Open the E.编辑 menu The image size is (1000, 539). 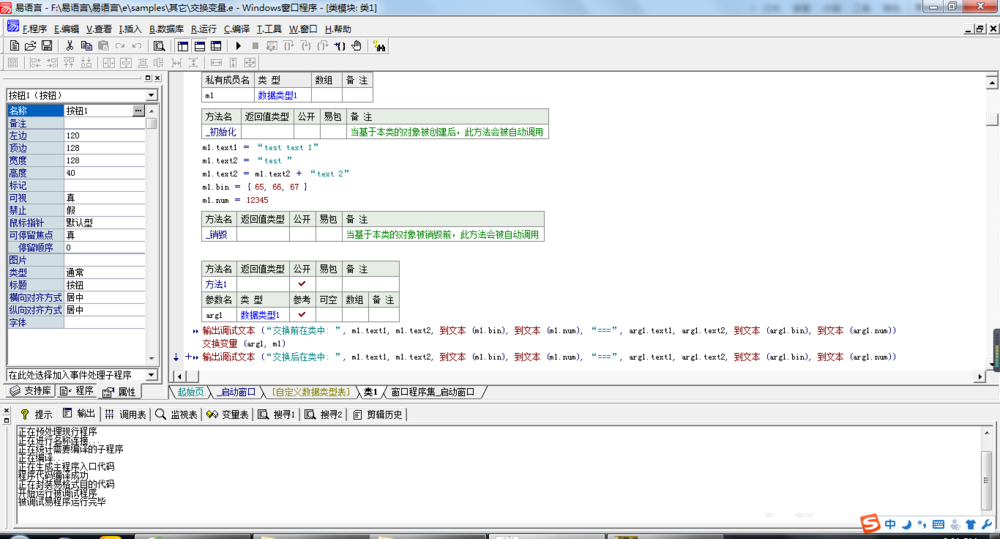66,29
